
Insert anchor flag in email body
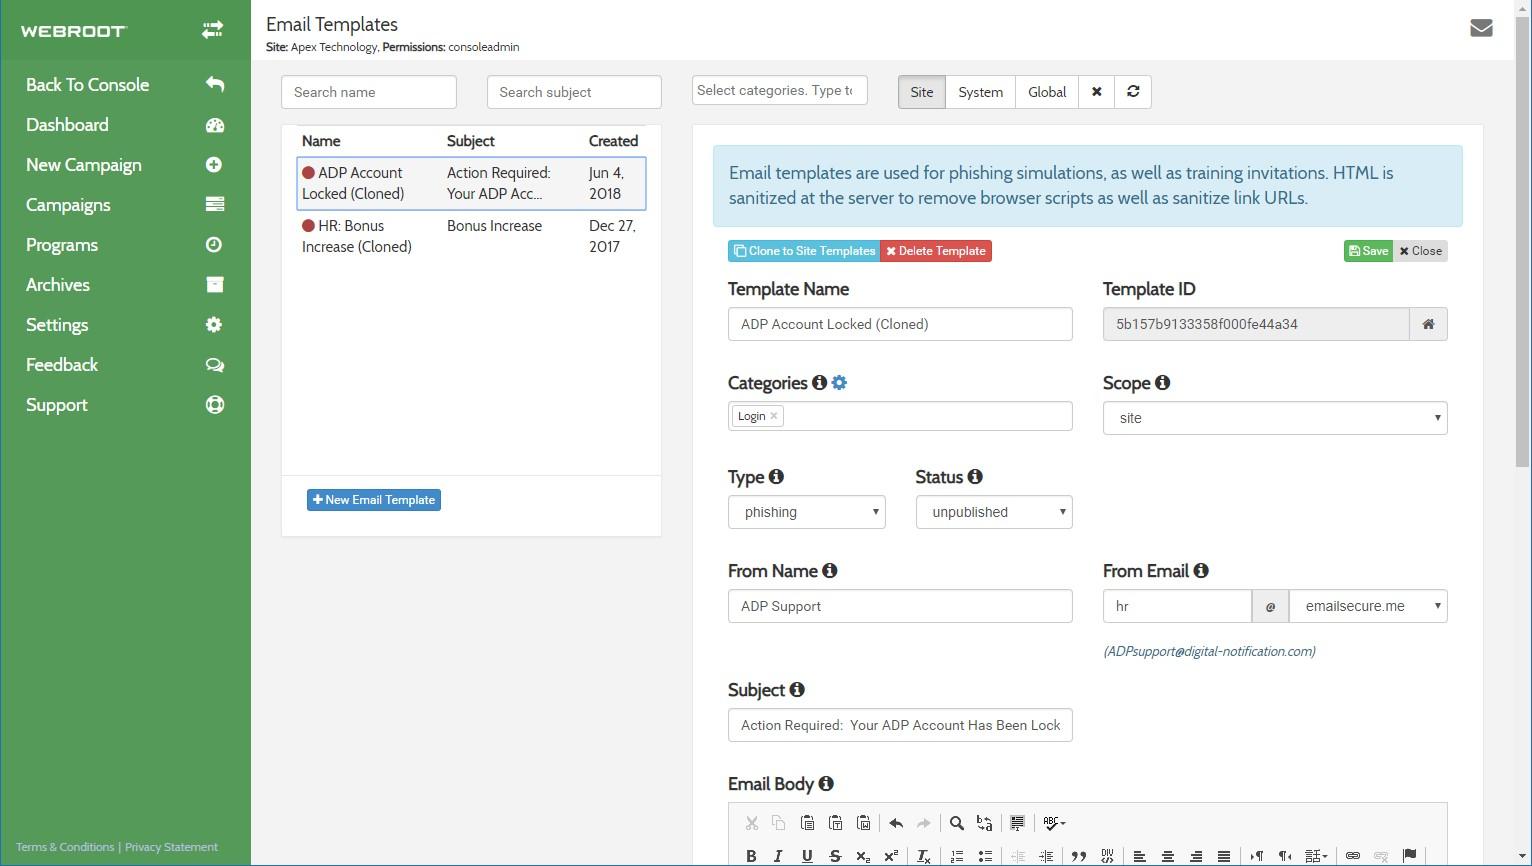click(x=1410, y=856)
